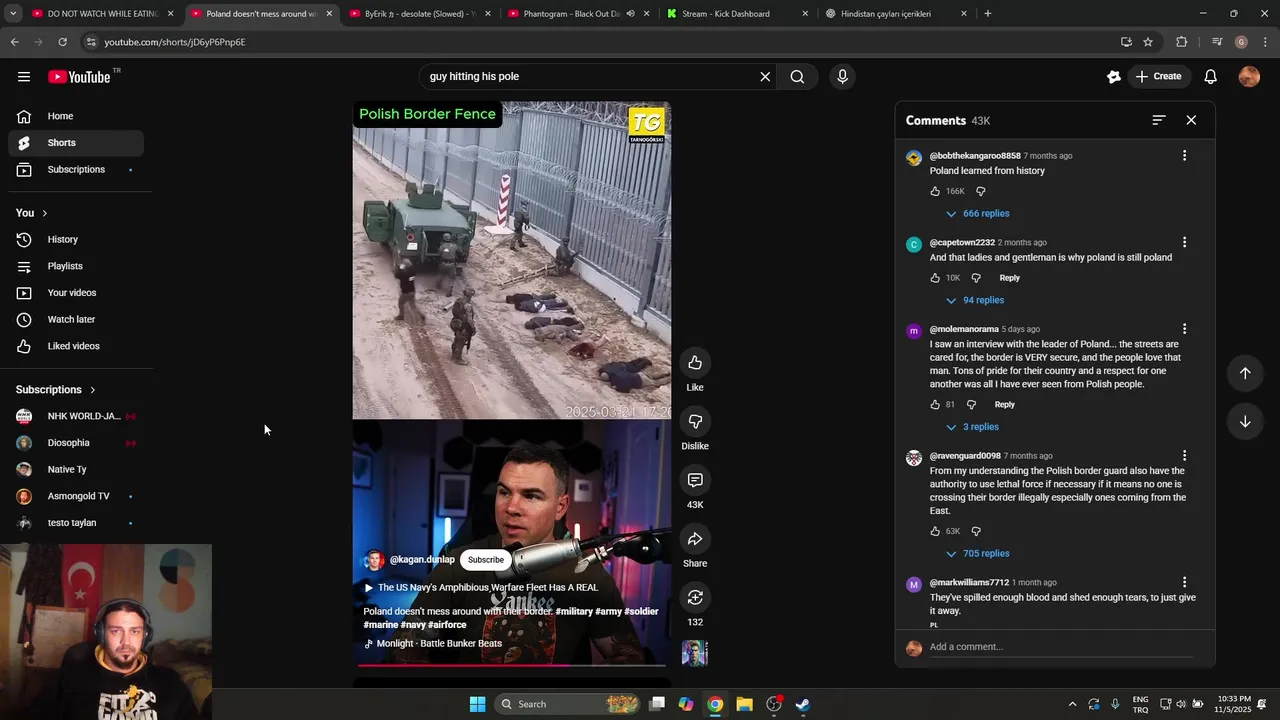The height and width of the screenshot is (720, 1280).
Task: Click the Create button
Action: click(1159, 77)
